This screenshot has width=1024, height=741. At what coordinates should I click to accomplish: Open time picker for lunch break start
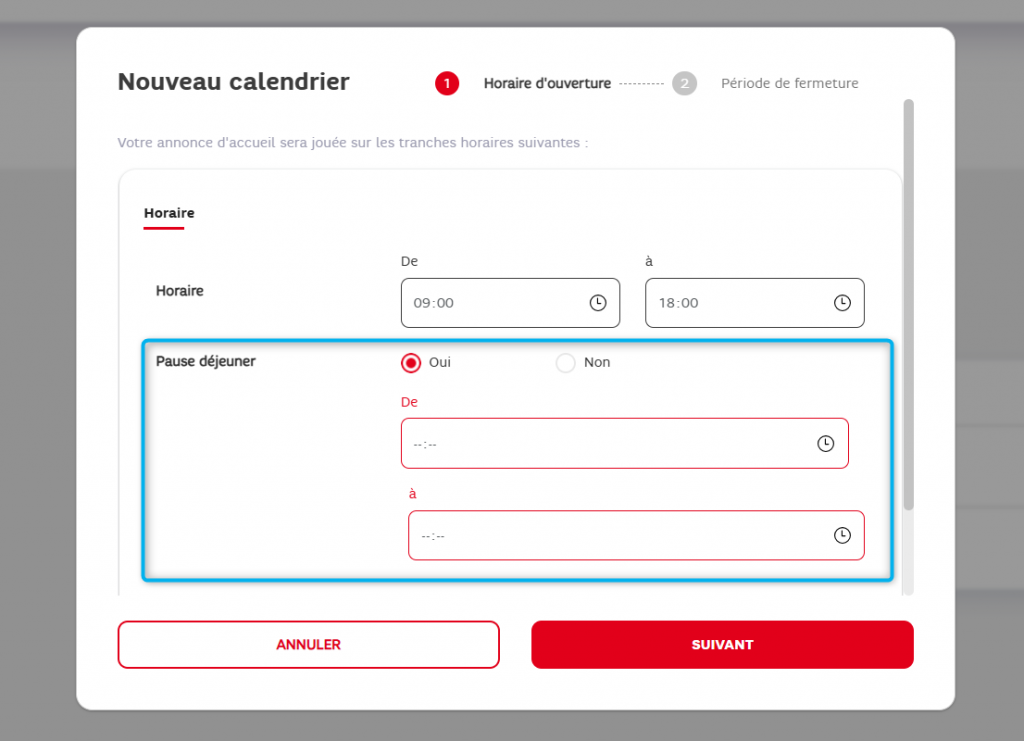(x=825, y=444)
